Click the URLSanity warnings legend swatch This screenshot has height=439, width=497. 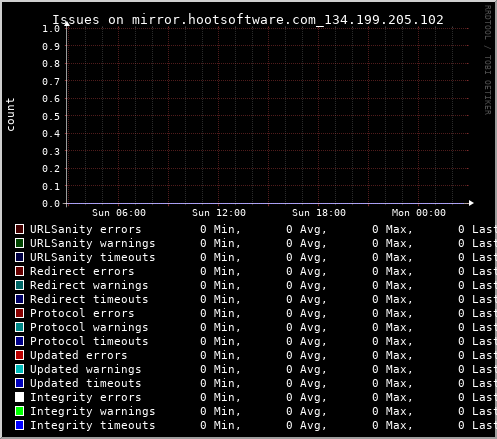19,243
